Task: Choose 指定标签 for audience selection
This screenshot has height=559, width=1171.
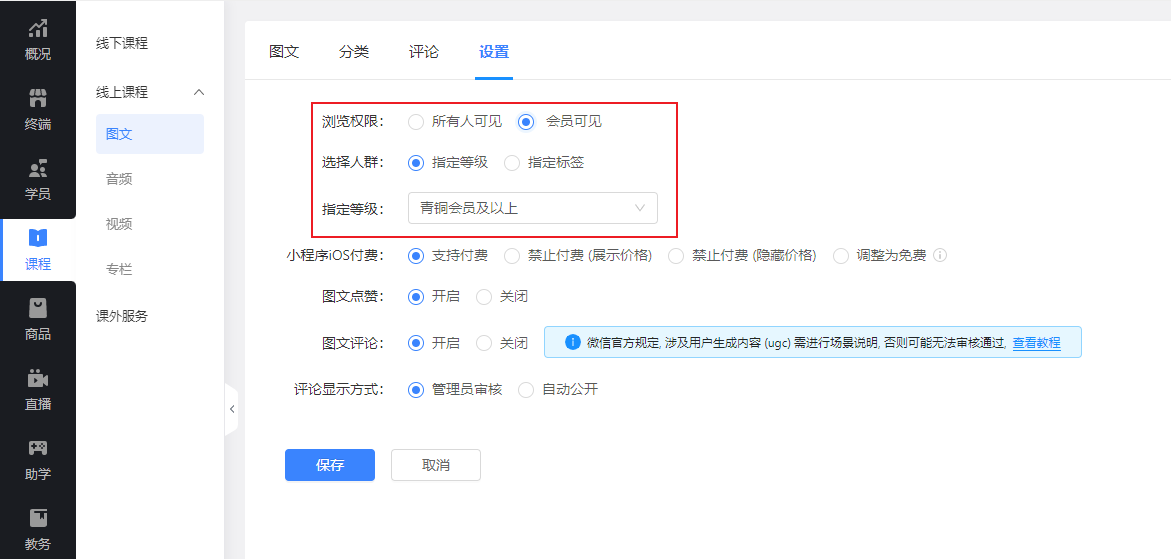Action: tap(512, 163)
